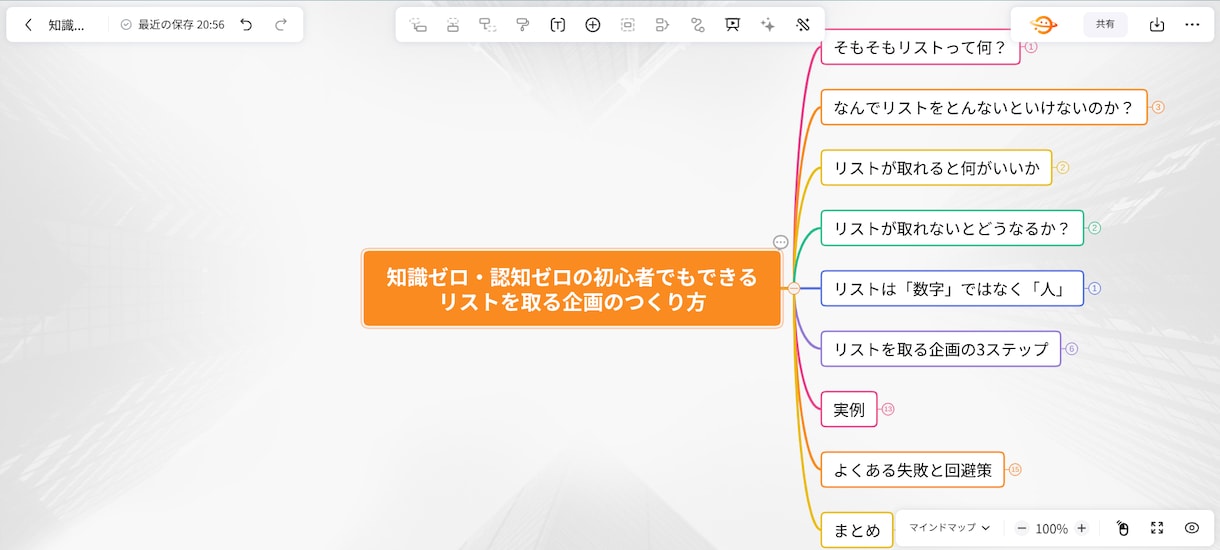The height and width of the screenshot is (550, 1220).
Task: Zoom in with the plus button
Action: coord(1081,528)
